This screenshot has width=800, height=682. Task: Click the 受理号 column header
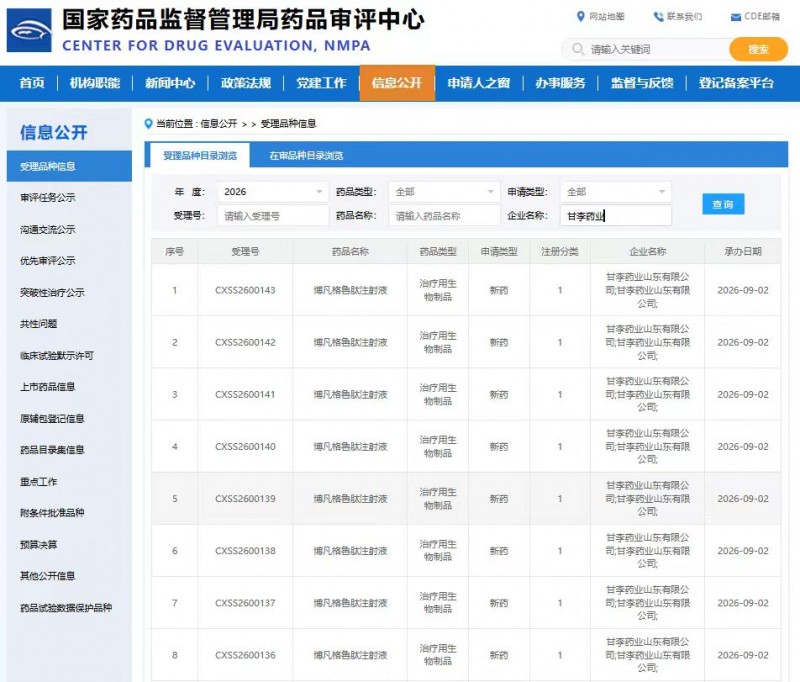tap(245, 251)
